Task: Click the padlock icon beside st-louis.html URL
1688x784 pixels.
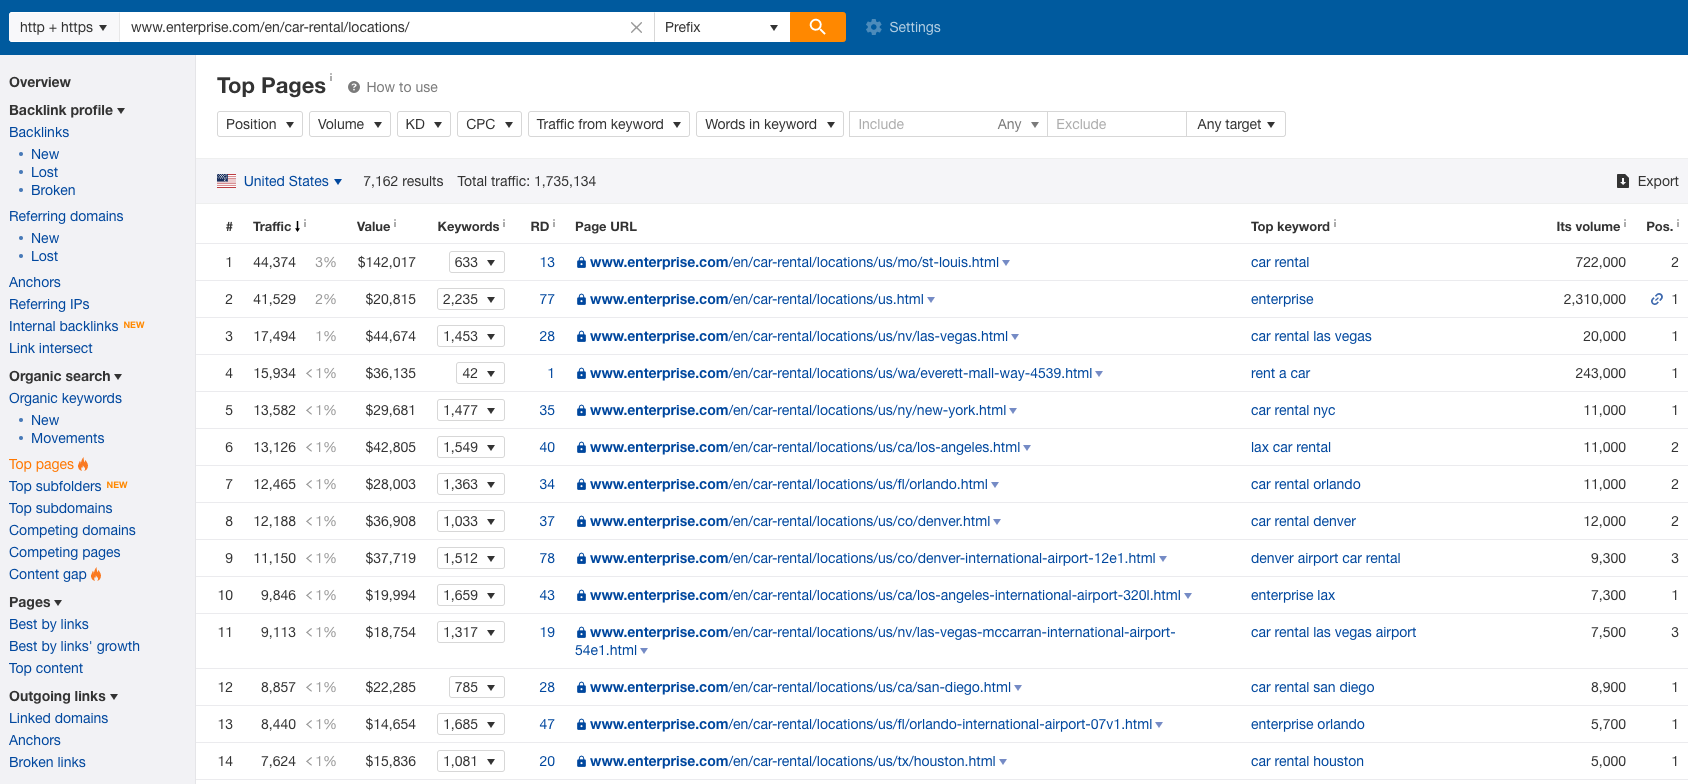Action: point(581,263)
